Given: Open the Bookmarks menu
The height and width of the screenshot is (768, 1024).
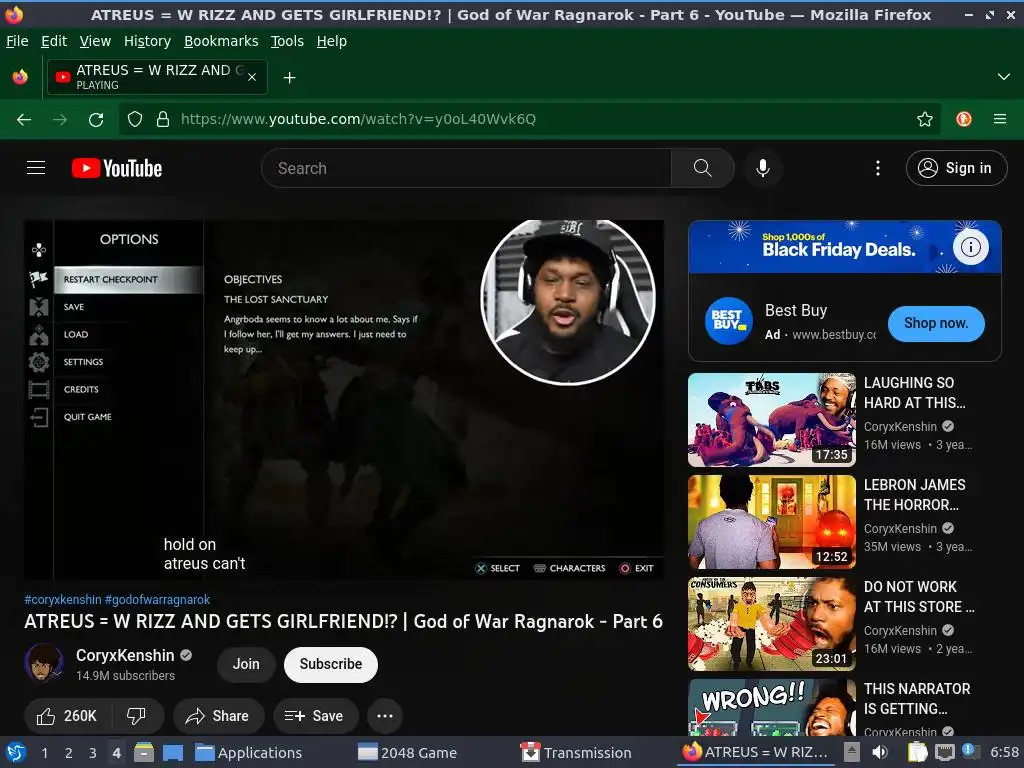Looking at the screenshot, I should click(221, 41).
